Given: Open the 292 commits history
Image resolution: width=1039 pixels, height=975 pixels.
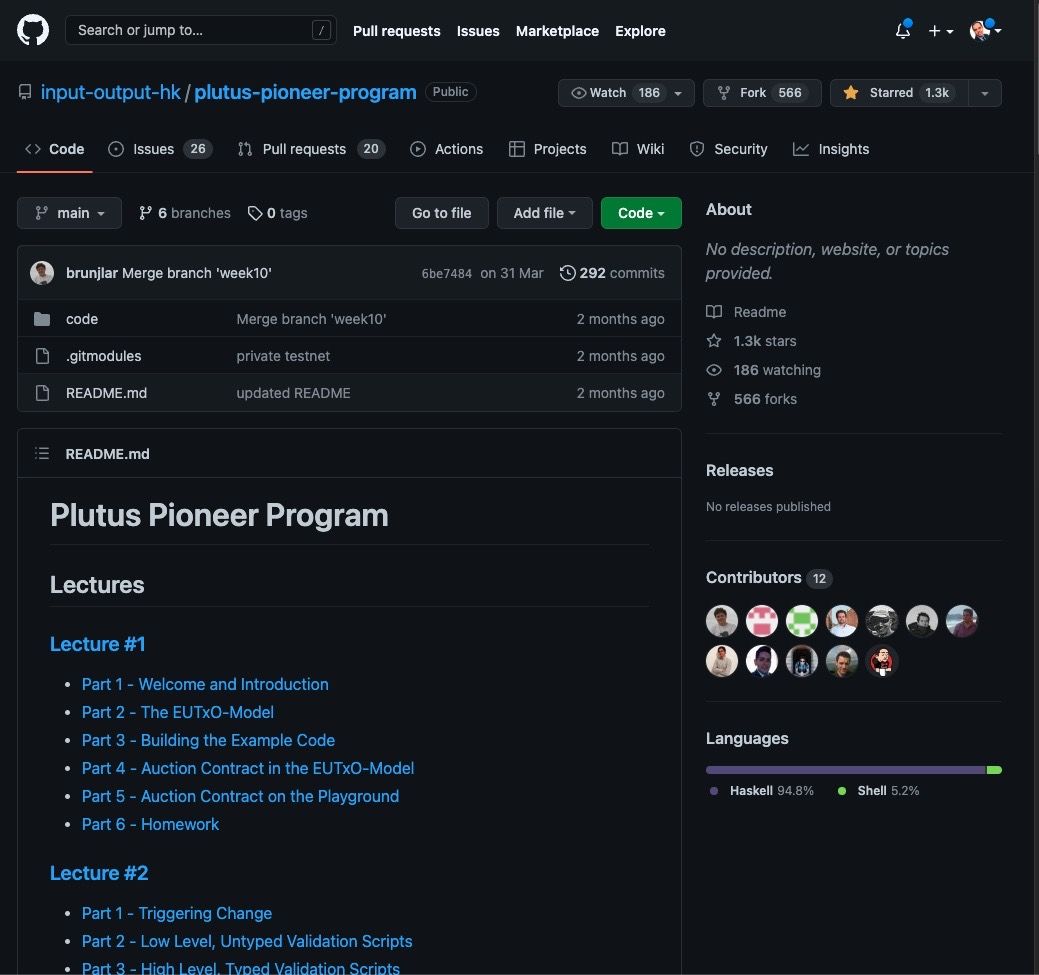Looking at the screenshot, I should click(x=612, y=273).
